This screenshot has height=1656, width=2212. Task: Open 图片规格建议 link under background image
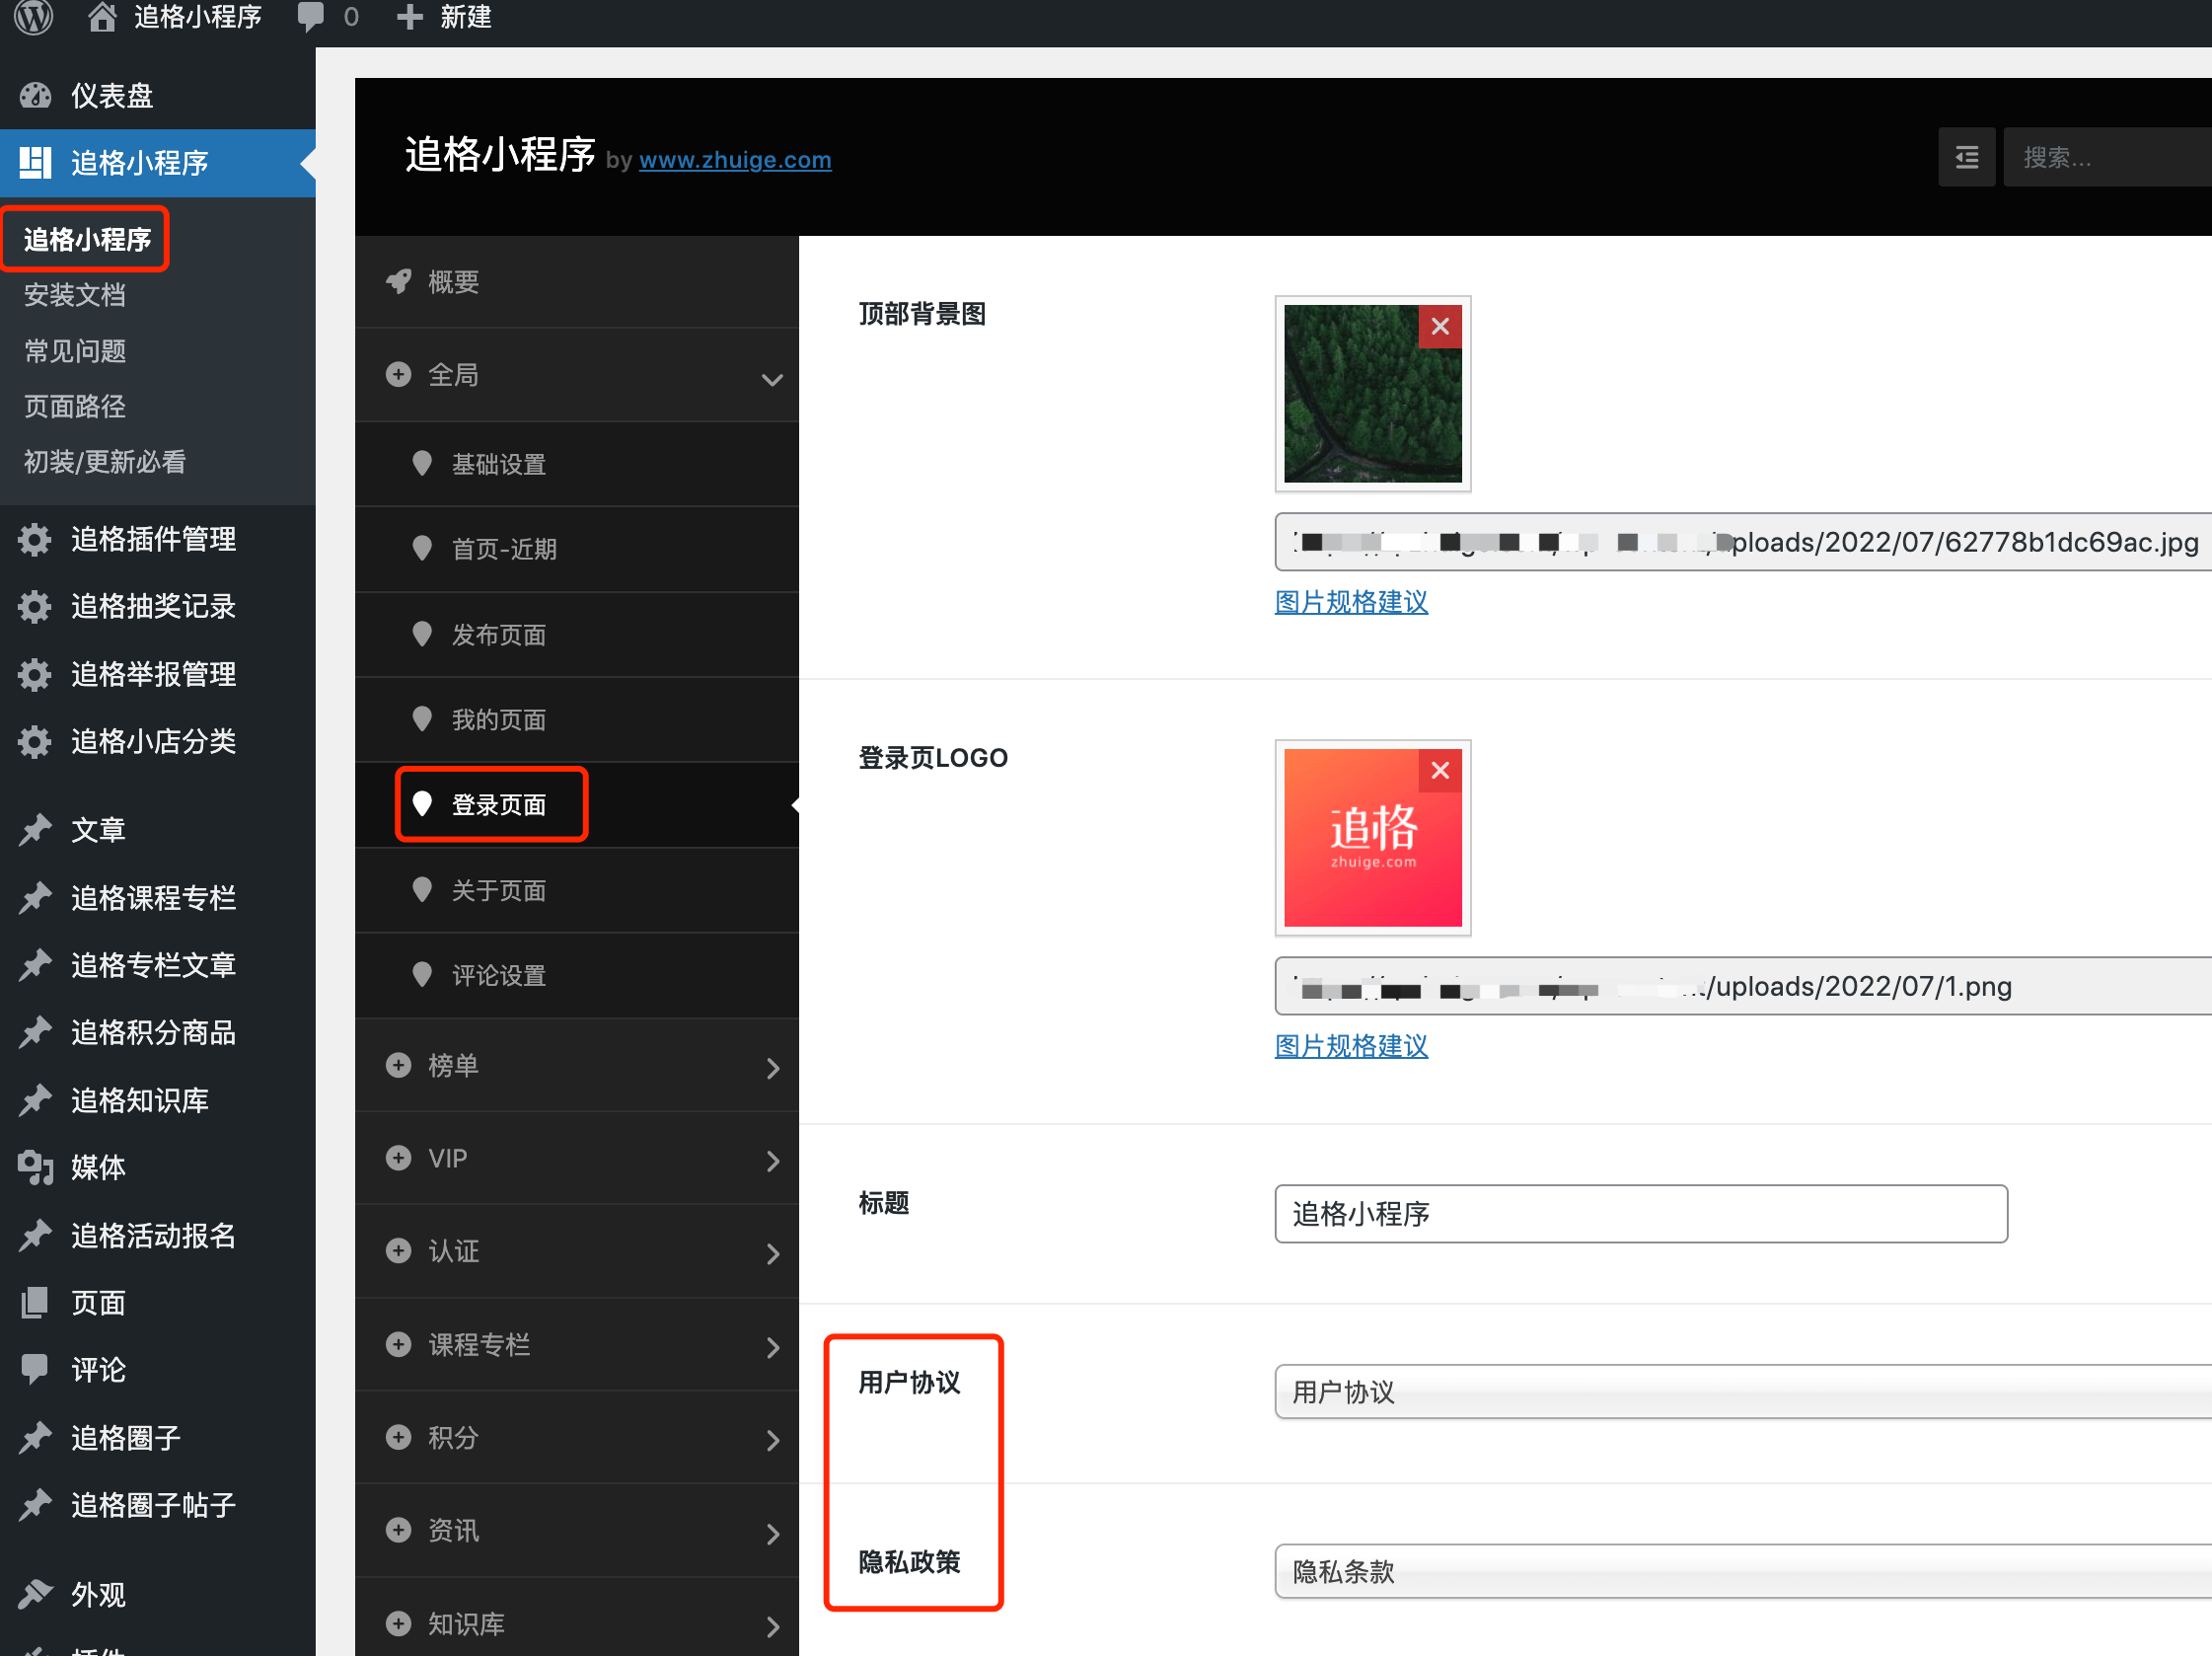tap(1351, 602)
